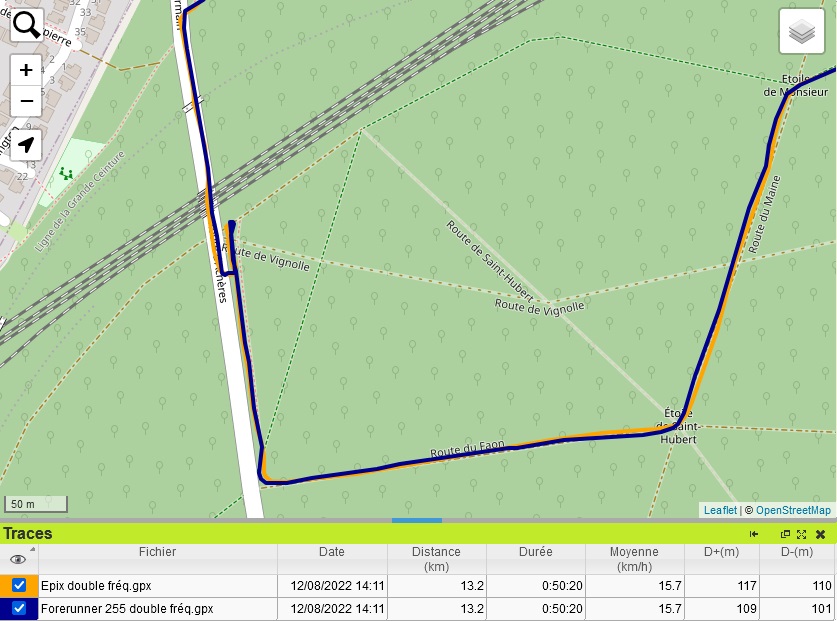The height and width of the screenshot is (621, 837).
Task: Click the collapse-to-left icon in Traces header
Action: 754,534
